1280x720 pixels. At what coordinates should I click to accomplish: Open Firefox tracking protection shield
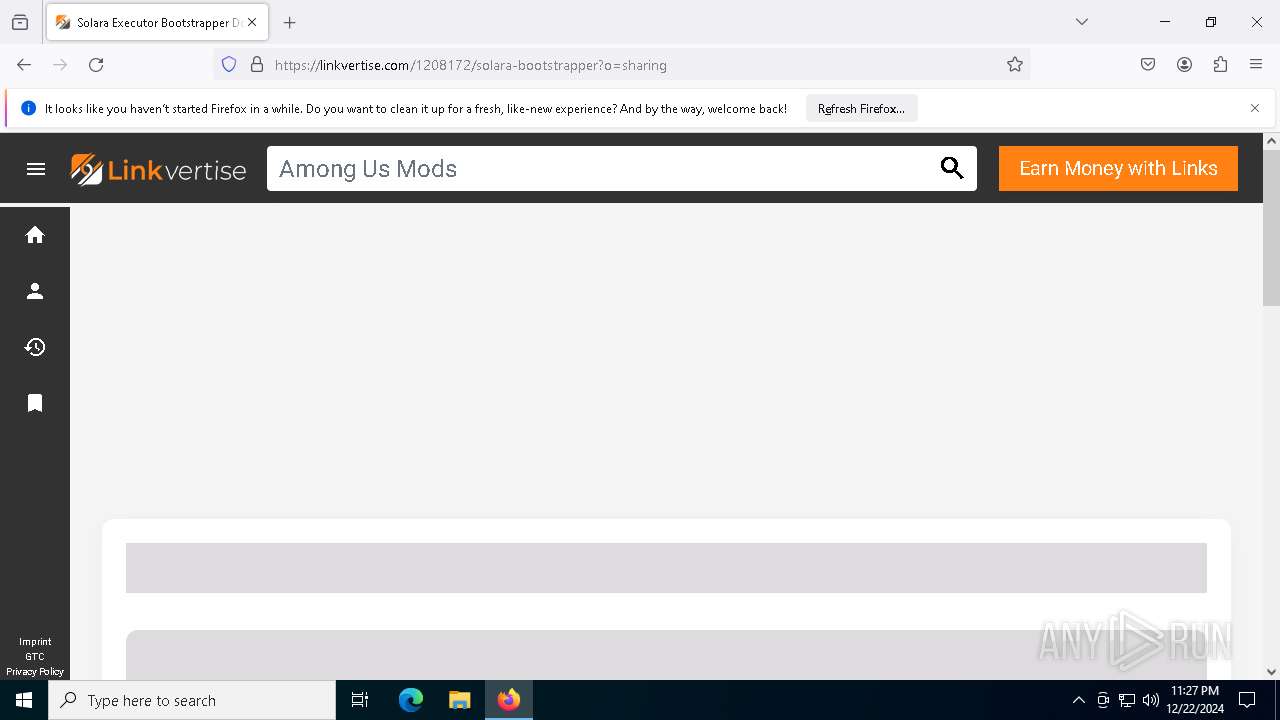coord(229,65)
